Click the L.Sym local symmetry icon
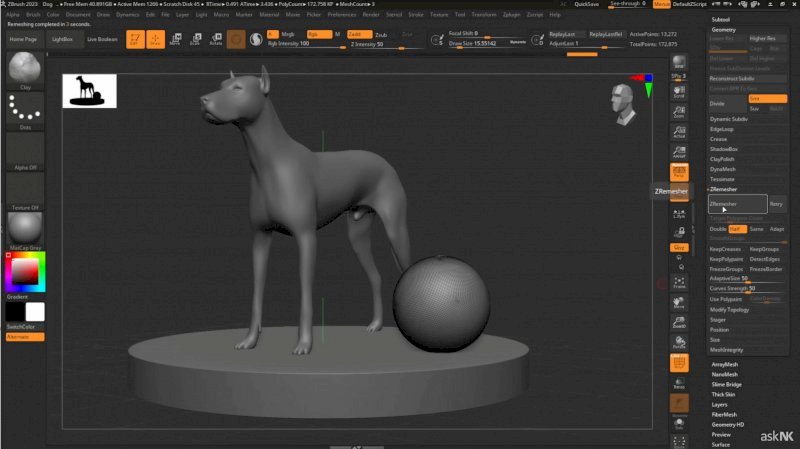 (x=679, y=214)
